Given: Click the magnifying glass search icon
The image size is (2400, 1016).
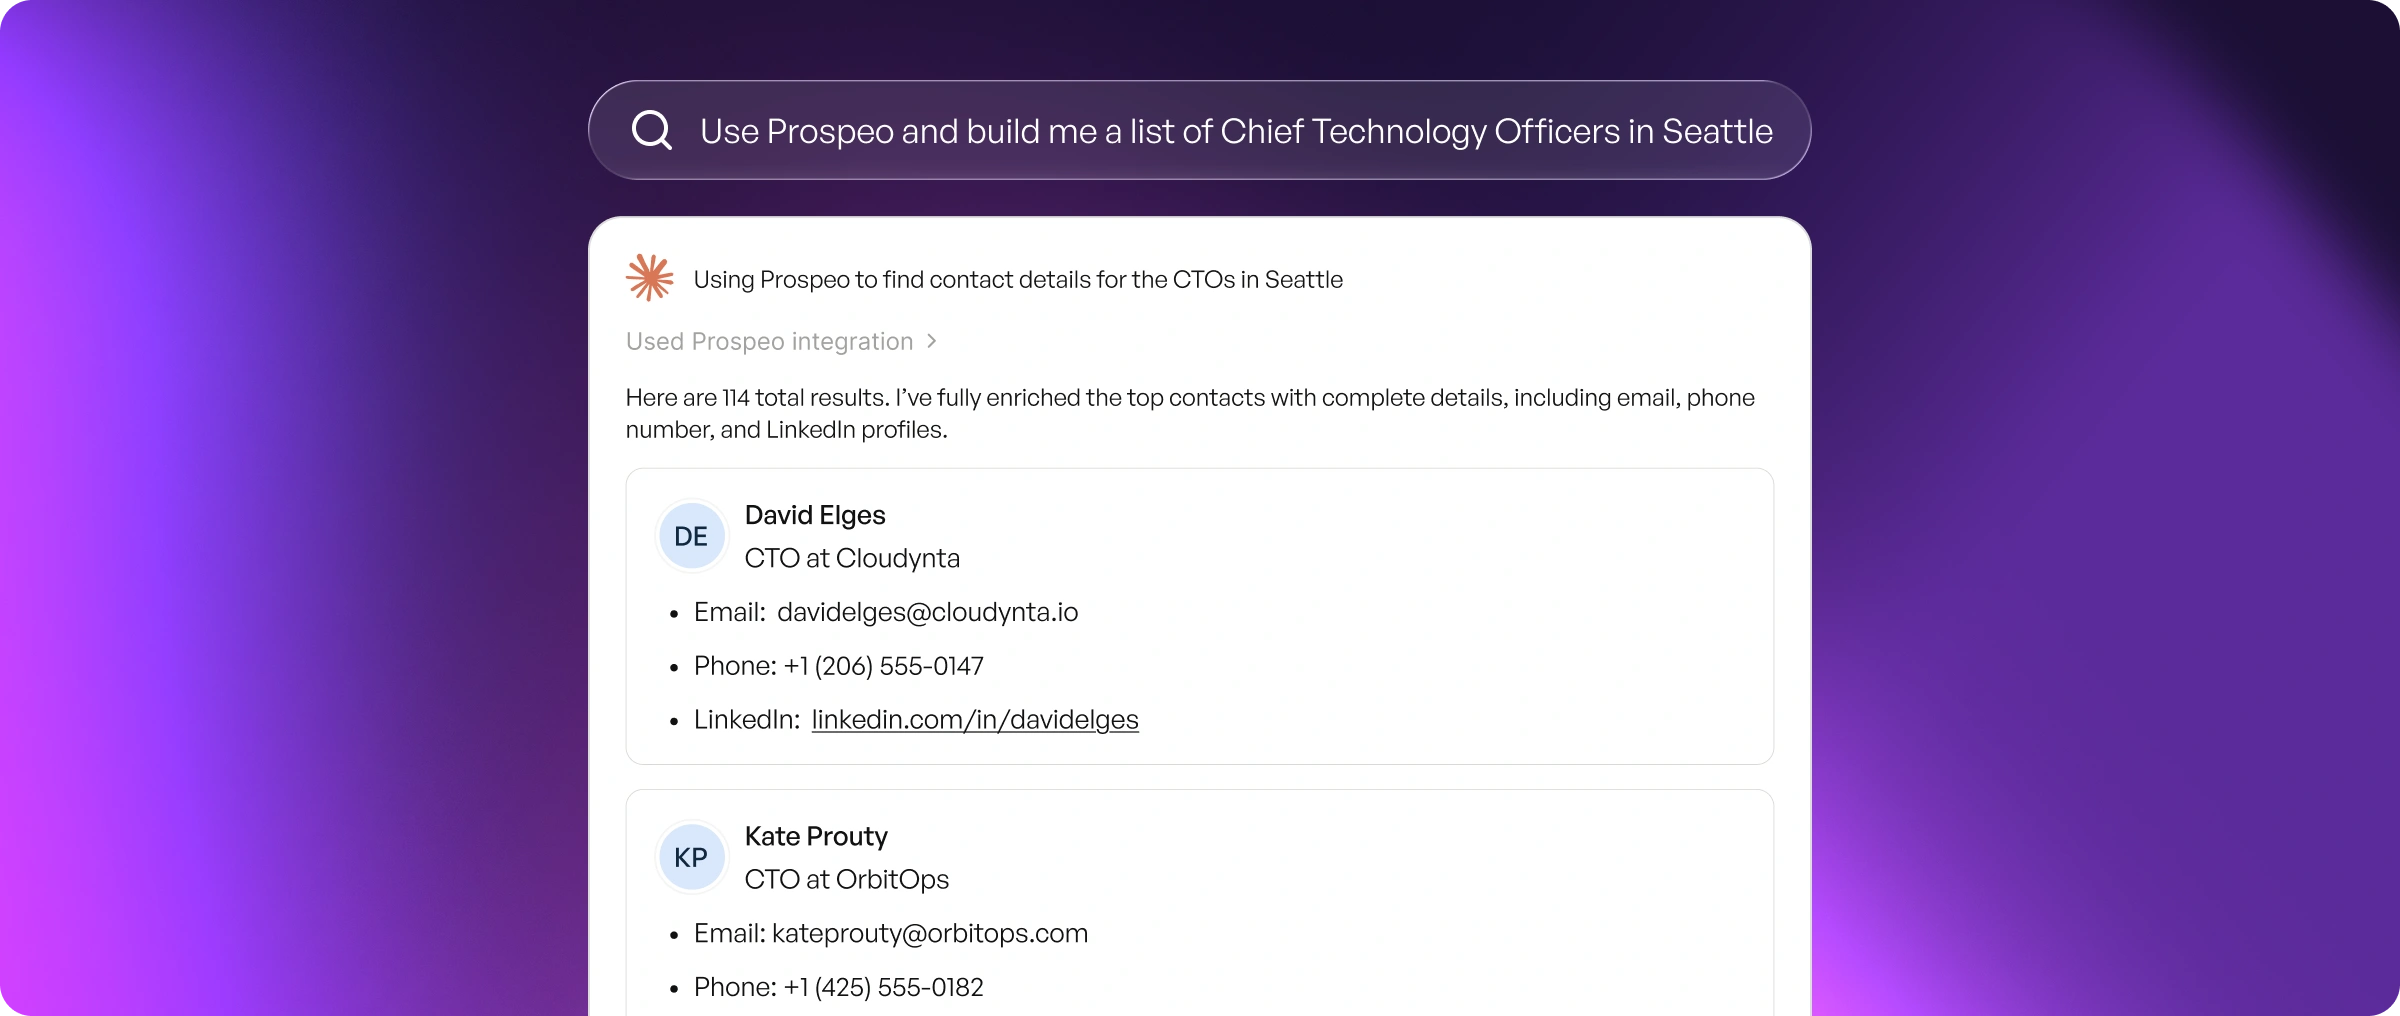Looking at the screenshot, I should point(652,131).
